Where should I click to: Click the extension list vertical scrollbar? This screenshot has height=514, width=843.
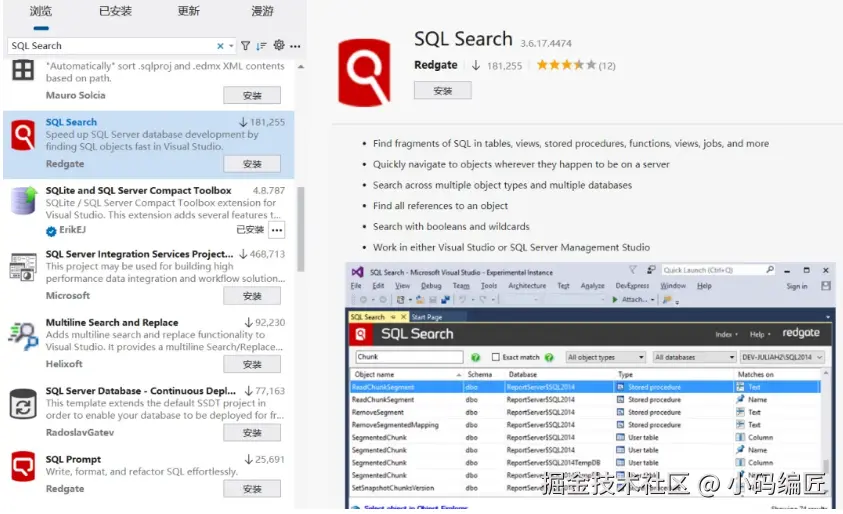[x=301, y=230]
